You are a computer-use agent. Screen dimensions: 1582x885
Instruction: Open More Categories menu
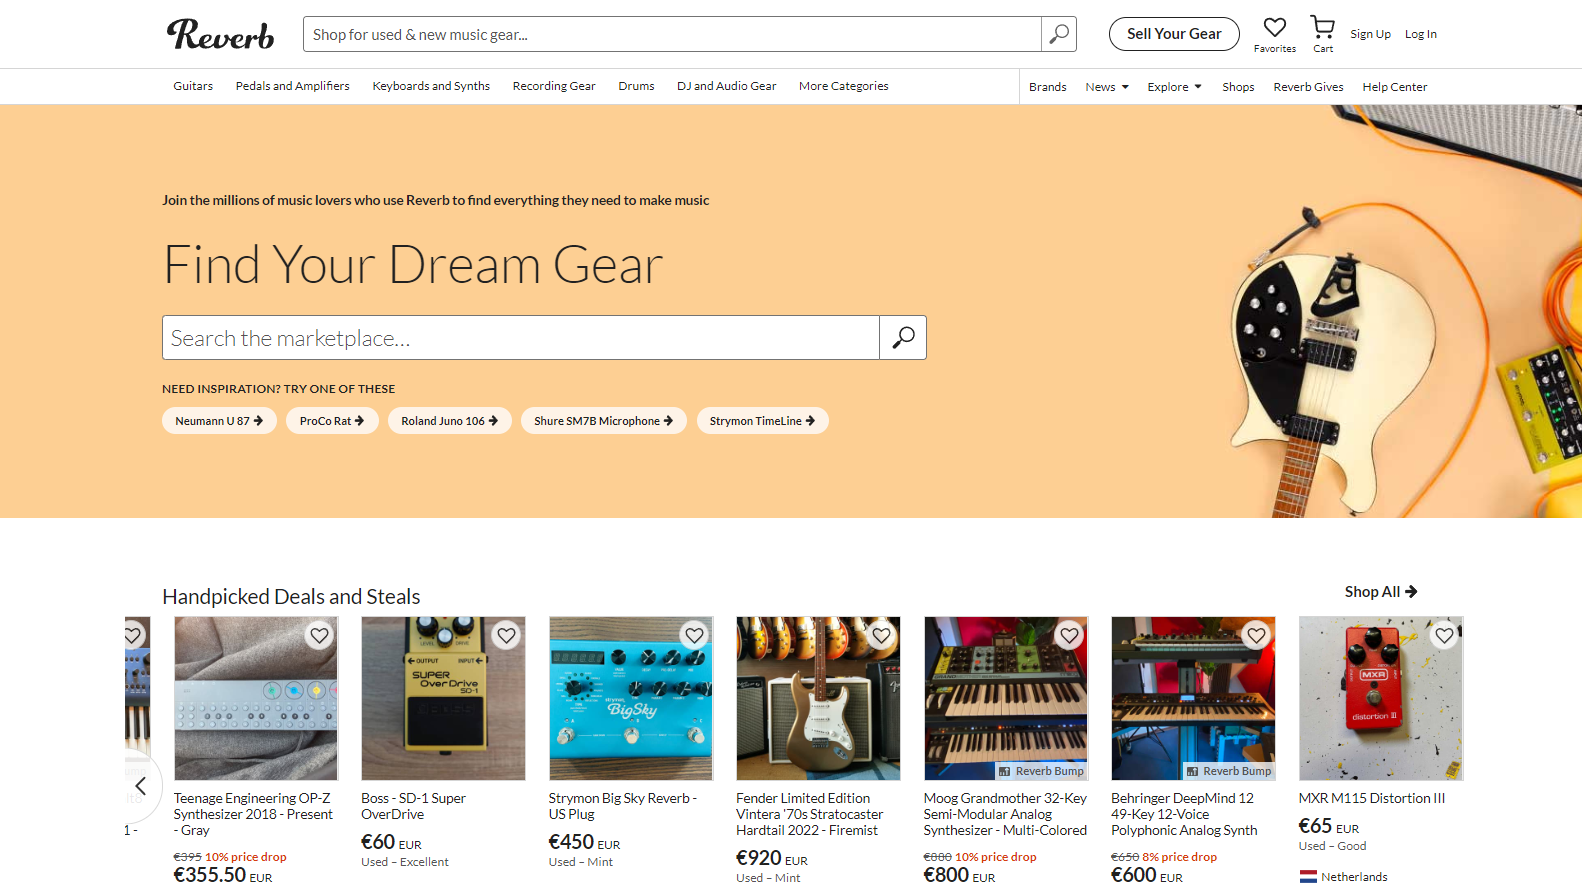click(x=843, y=86)
